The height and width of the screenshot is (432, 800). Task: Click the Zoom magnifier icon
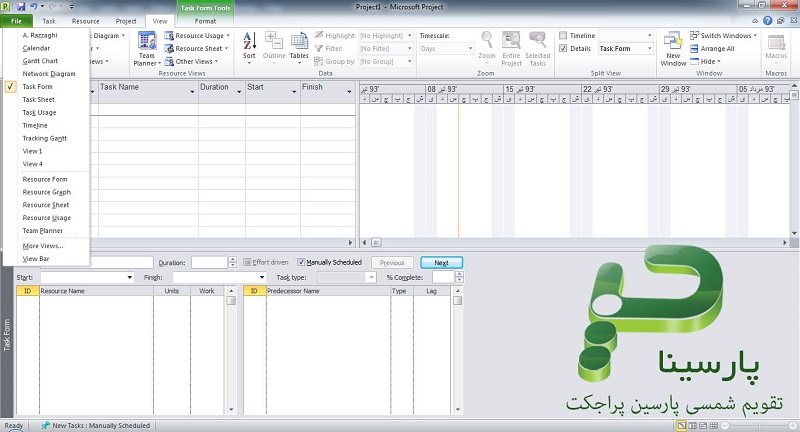coord(487,41)
